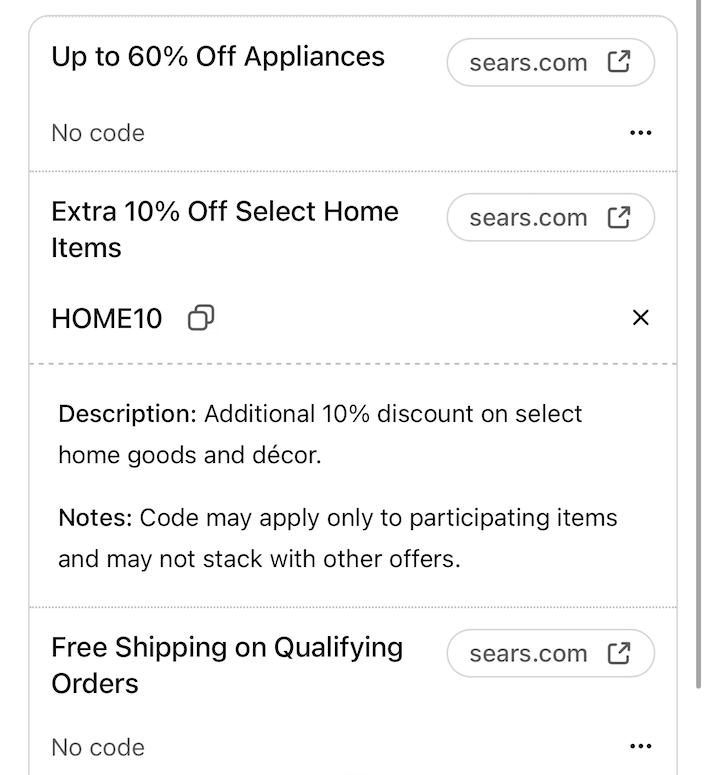Expand more options for Appliances offer
This screenshot has width=706, height=775.
(x=641, y=133)
